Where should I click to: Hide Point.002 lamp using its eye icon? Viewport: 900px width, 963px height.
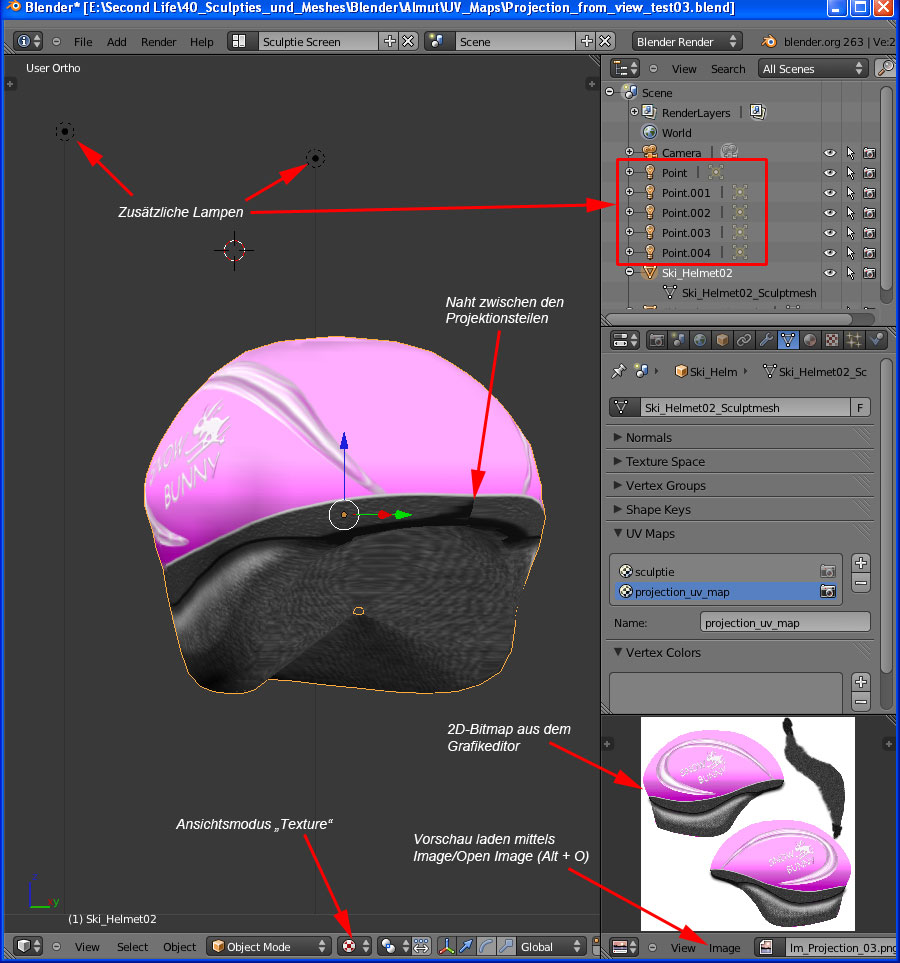point(829,213)
